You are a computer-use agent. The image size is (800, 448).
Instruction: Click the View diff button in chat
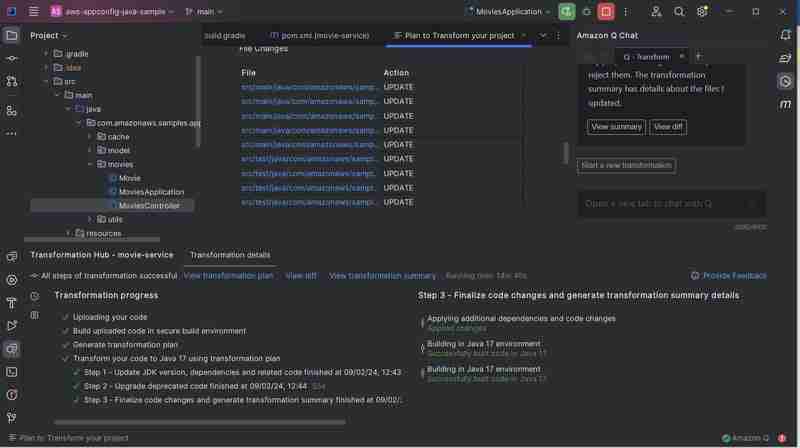(x=668, y=127)
